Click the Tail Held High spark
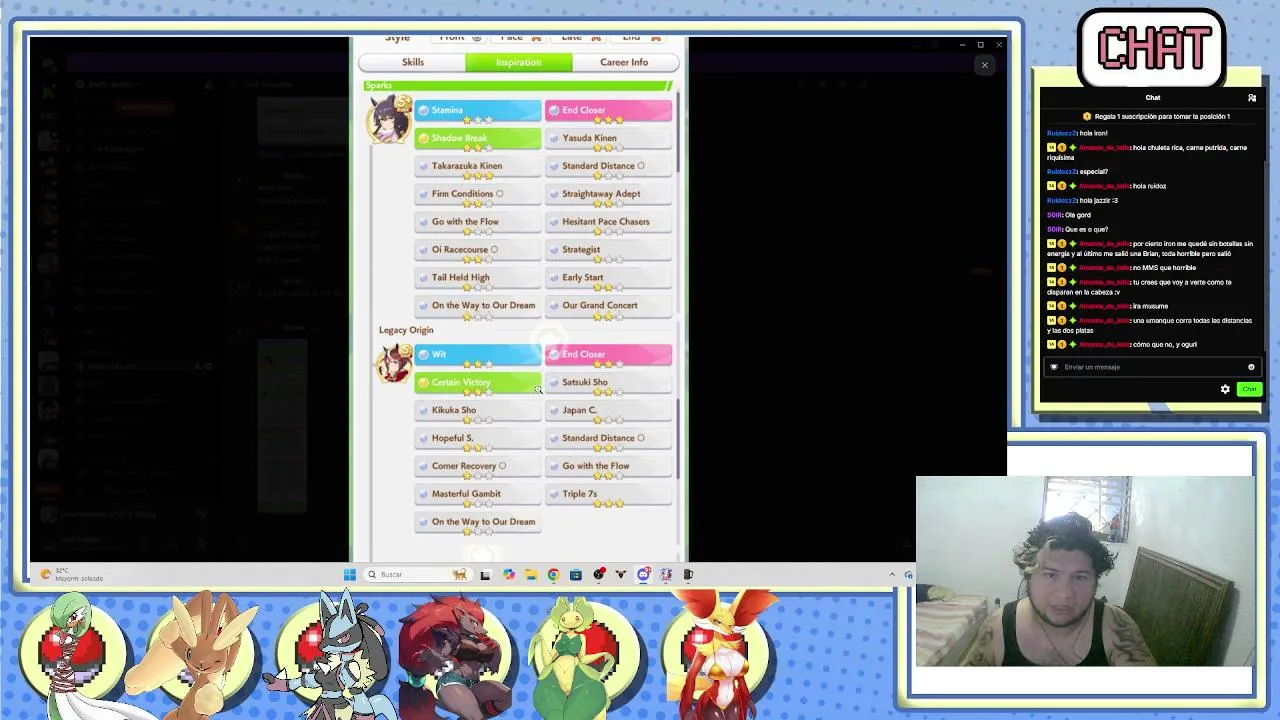This screenshot has height=720, width=1280. click(478, 279)
